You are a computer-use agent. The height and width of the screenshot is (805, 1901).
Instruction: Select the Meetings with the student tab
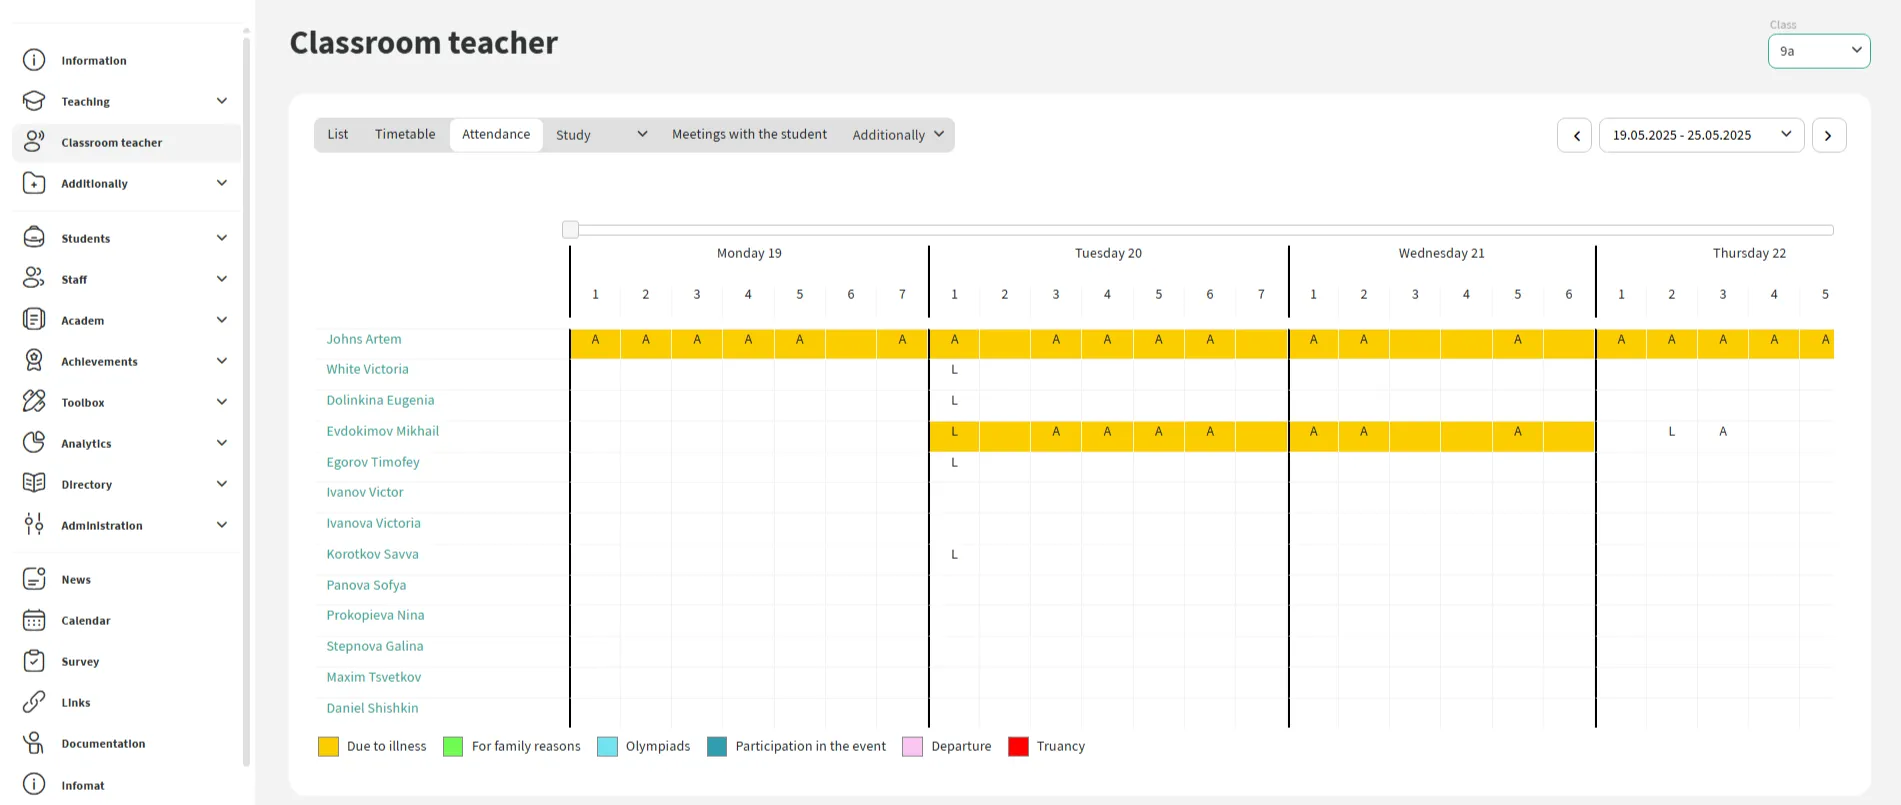click(749, 134)
